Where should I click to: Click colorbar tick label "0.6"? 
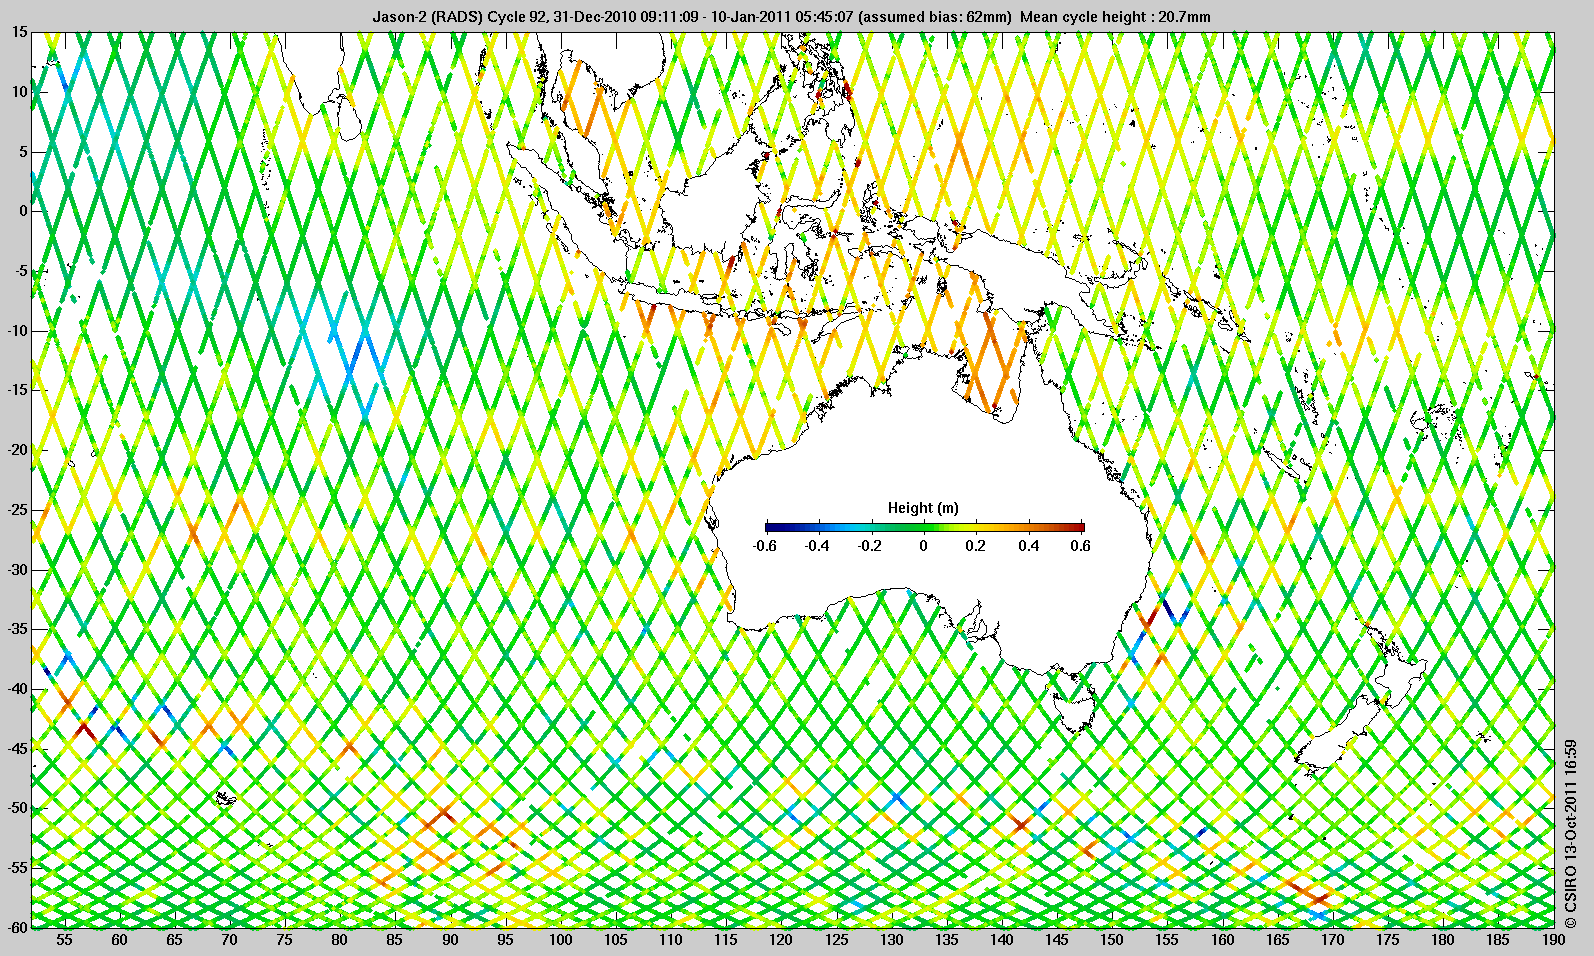(x=1080, y=546)
